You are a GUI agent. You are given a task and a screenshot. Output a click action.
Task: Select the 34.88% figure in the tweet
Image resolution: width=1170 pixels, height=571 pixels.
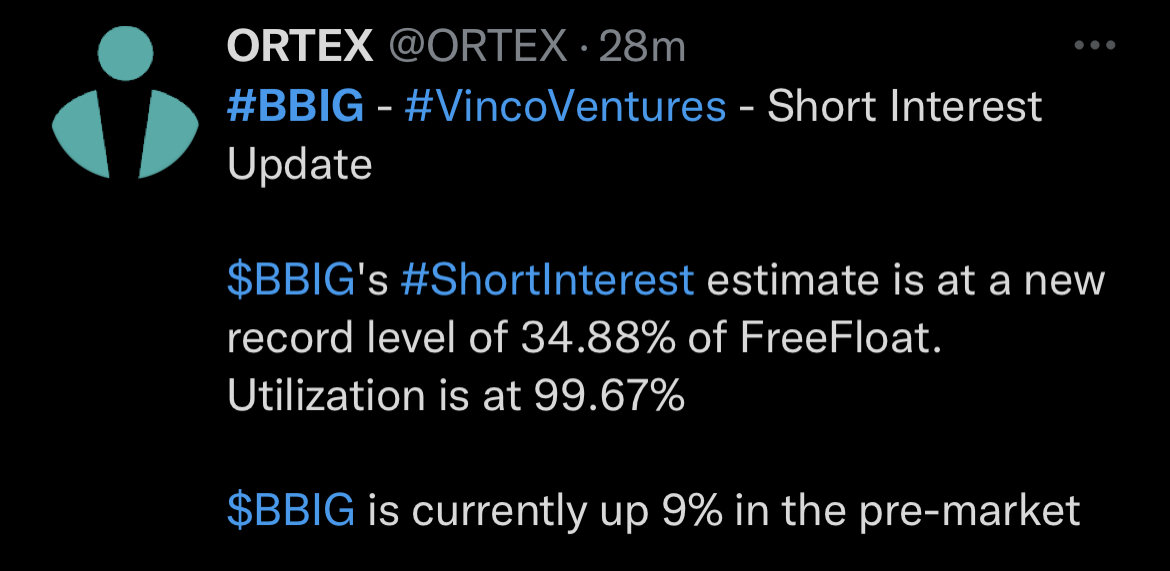tap(598, 339)
